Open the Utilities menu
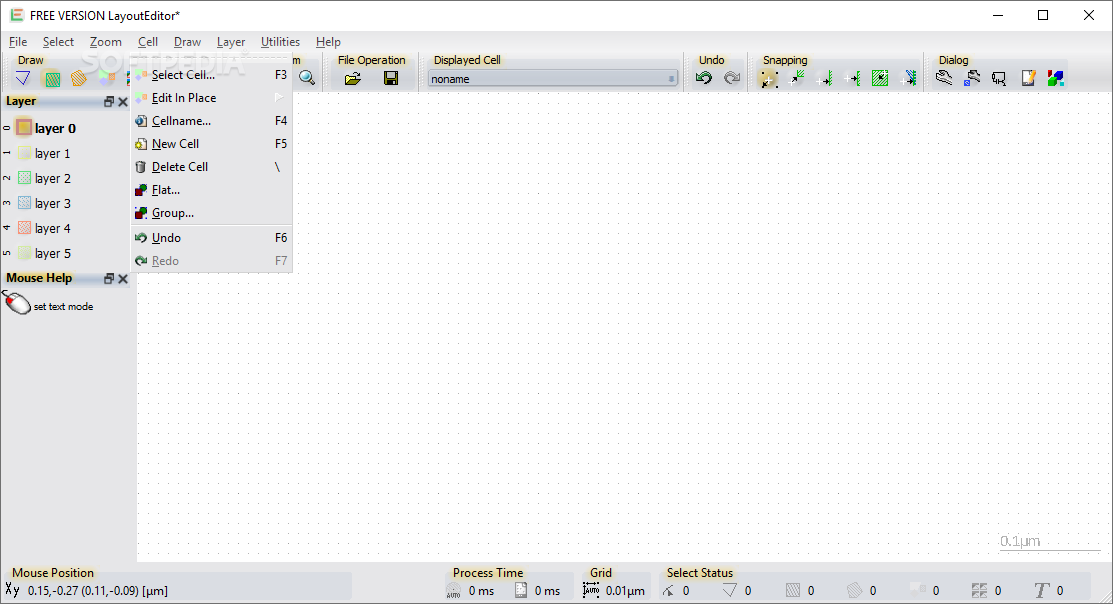 (280, 42)
